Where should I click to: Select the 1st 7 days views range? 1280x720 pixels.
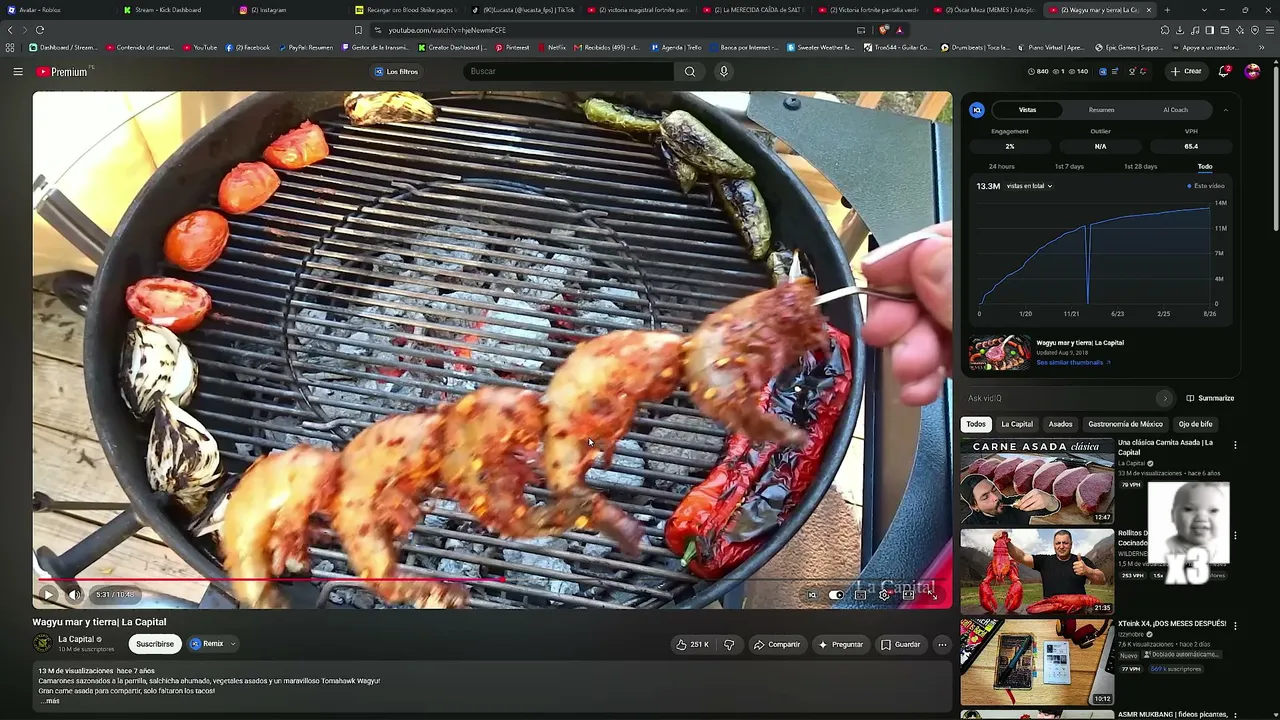coord(1069,167)
